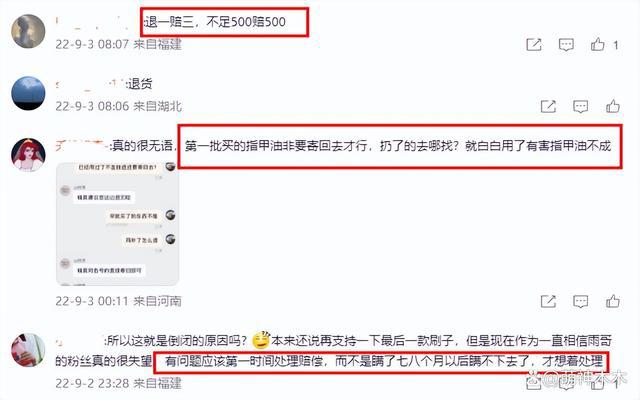
Task: Forward the Henan comment posted at 00:11
Action: tap(548, 302)
